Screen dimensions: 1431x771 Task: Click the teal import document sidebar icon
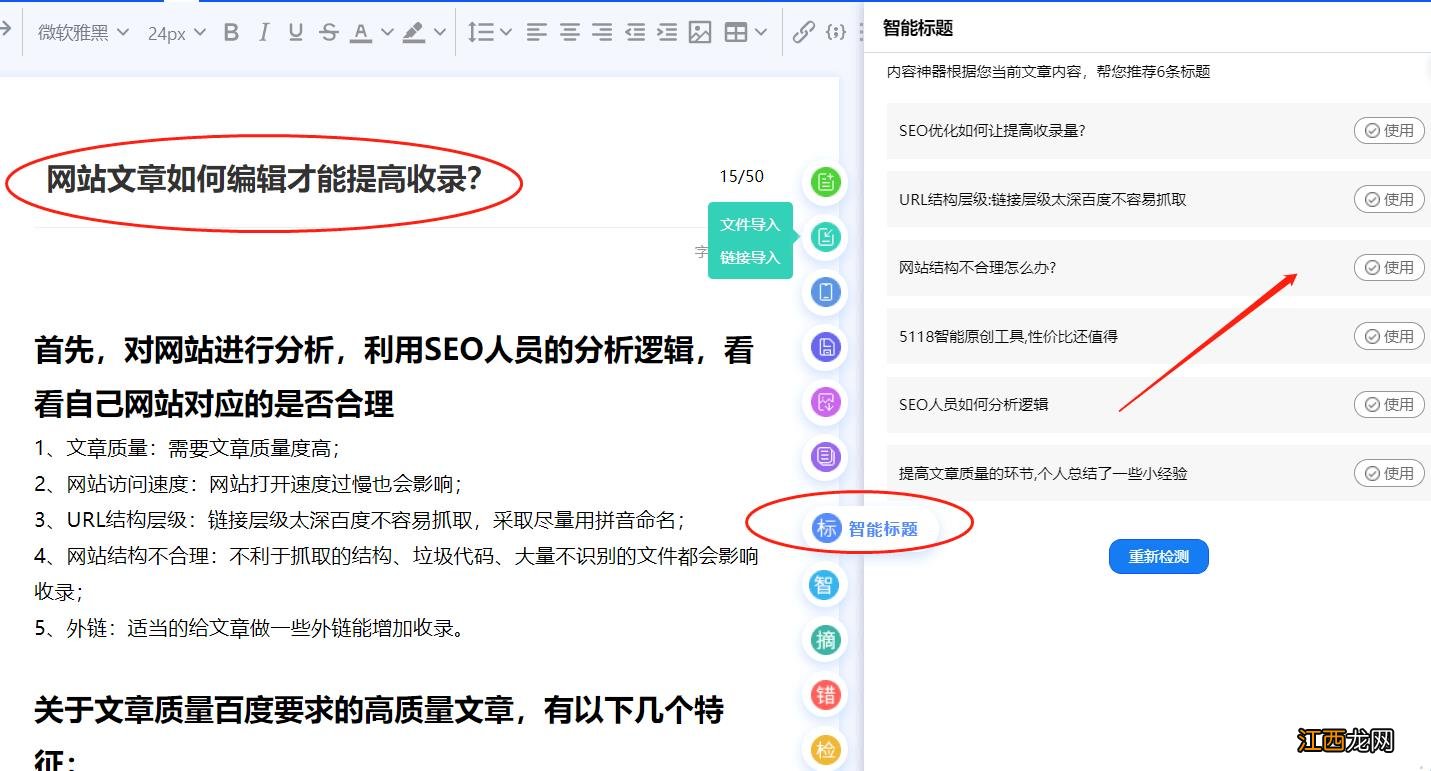pyautogui.click(x=826, y=237)
